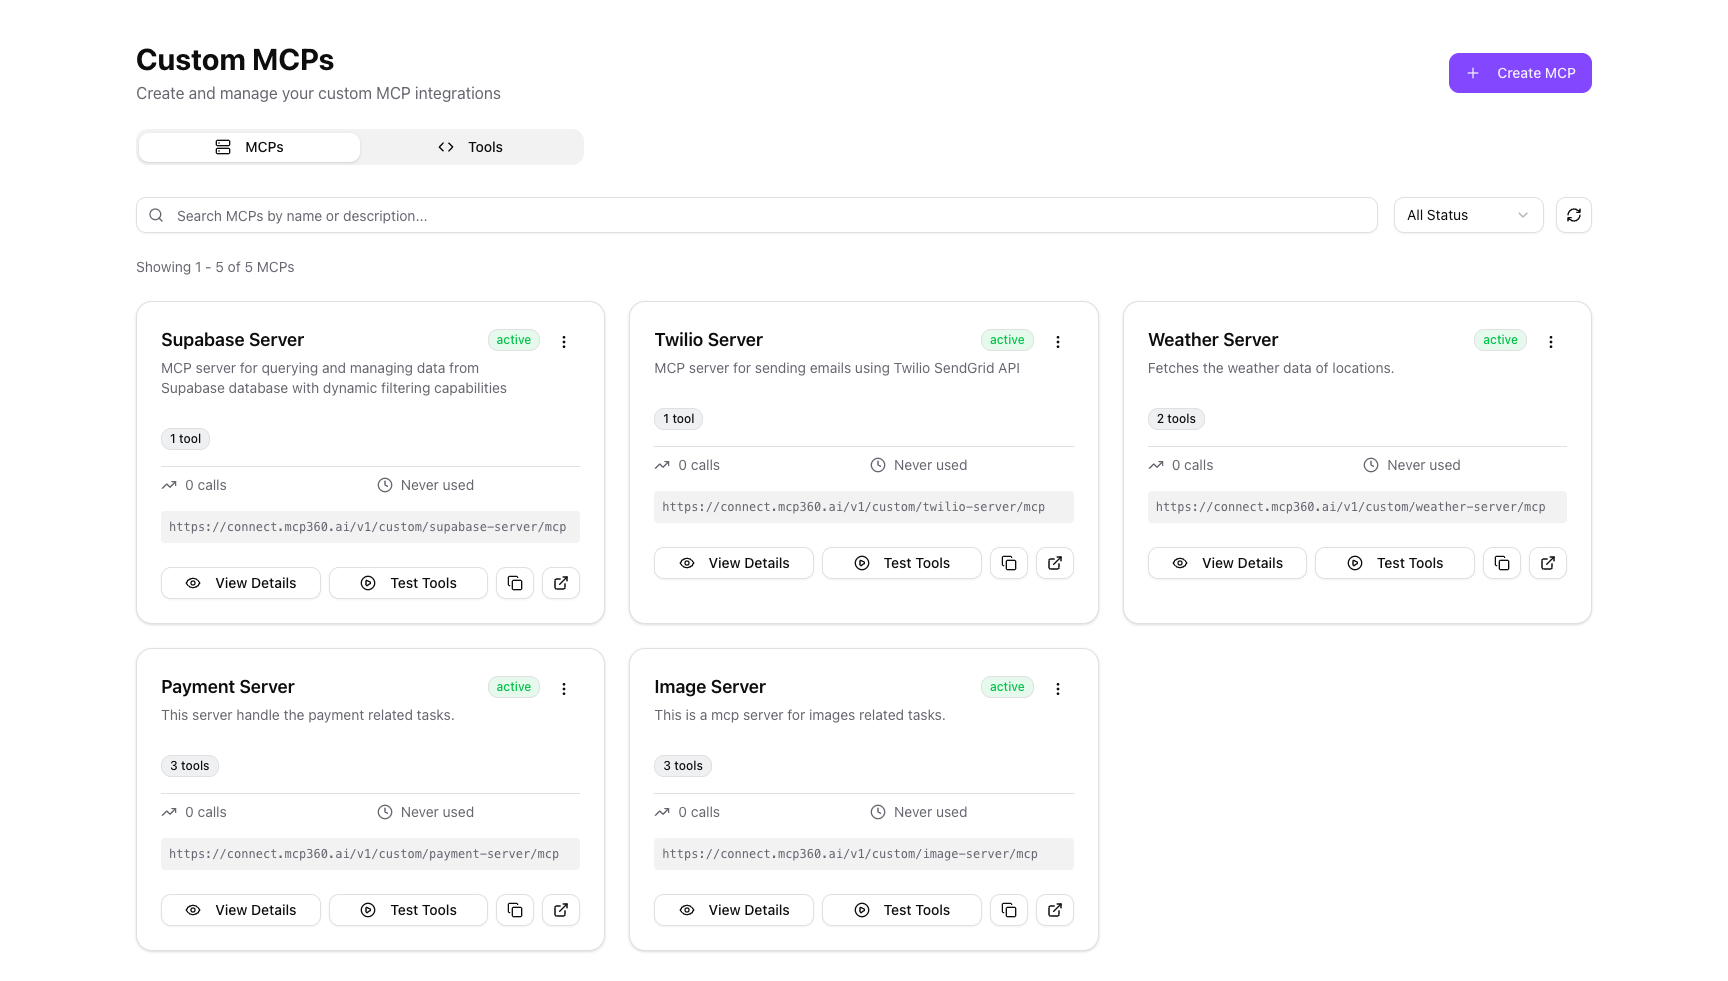Refresh the MCP list

point(1573,215)
